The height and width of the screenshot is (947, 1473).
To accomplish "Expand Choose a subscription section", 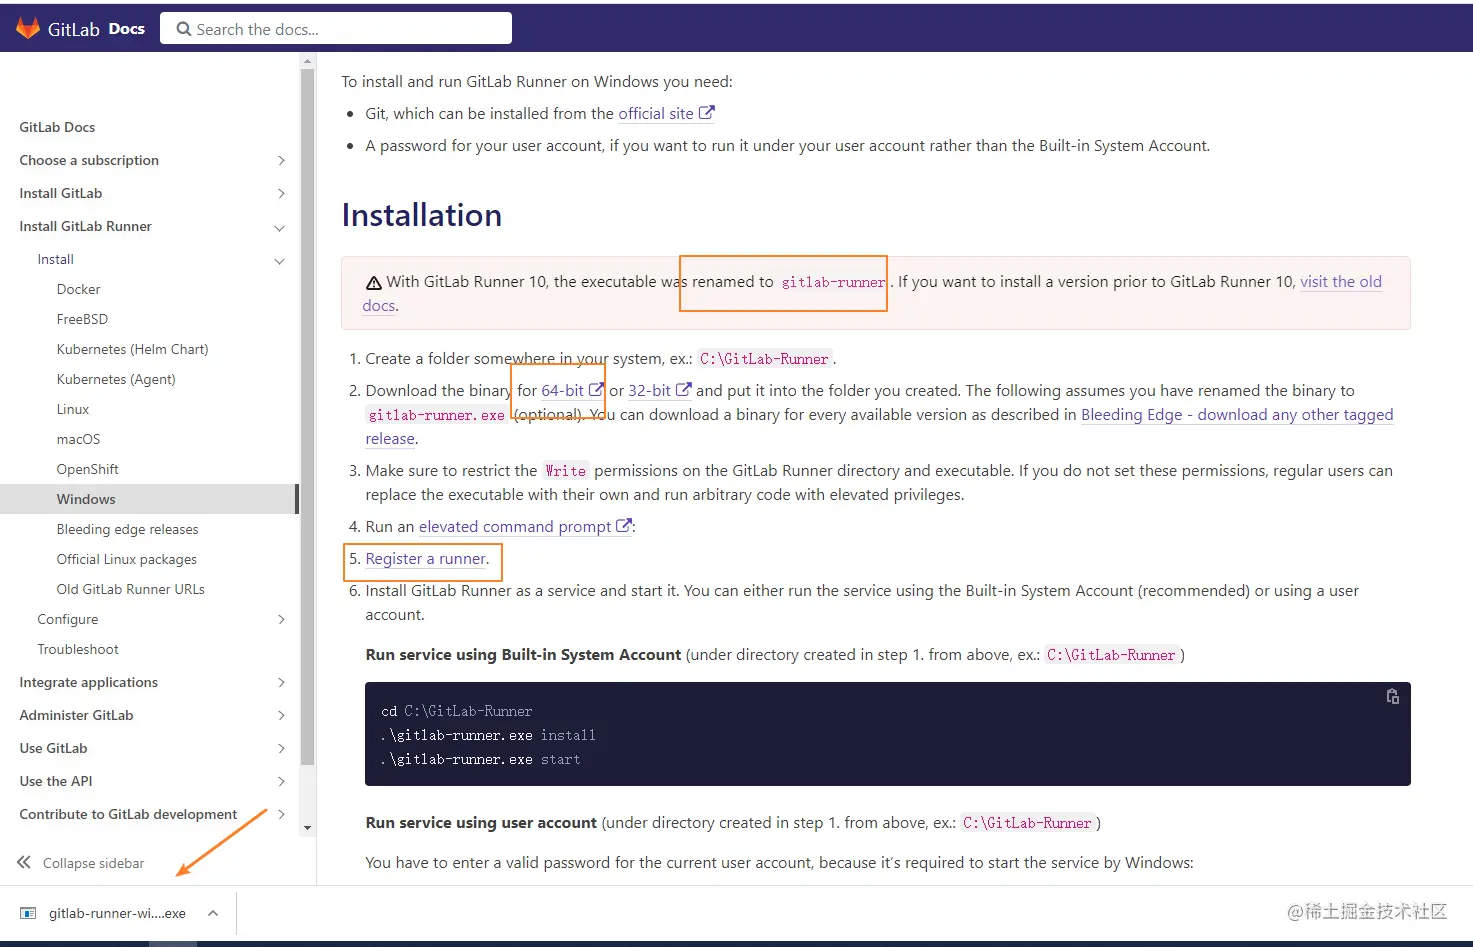I will (281, 160).
